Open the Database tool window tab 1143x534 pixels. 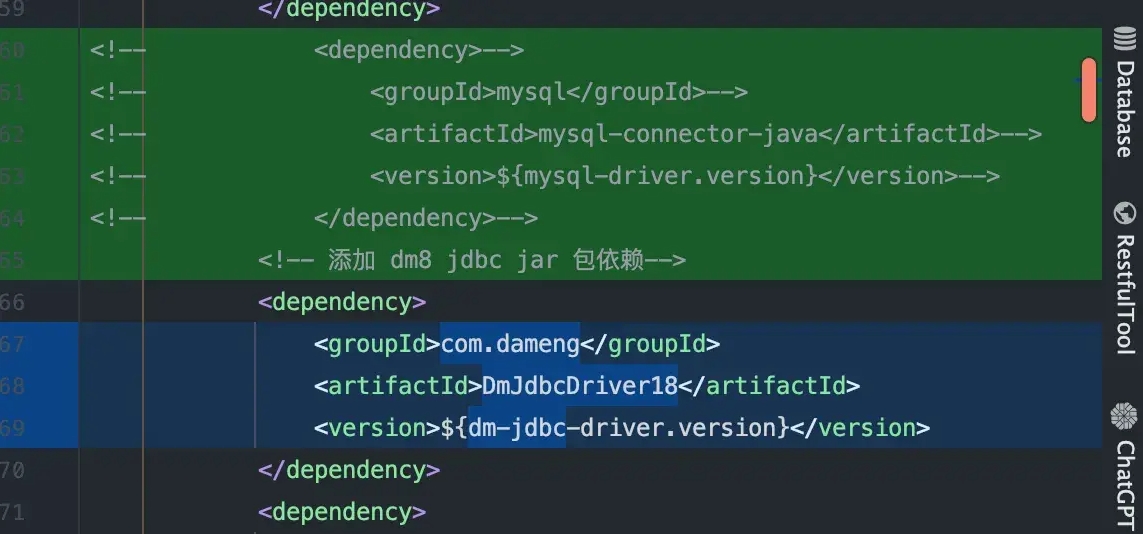pyautogui.click(x=1124, y=108)
